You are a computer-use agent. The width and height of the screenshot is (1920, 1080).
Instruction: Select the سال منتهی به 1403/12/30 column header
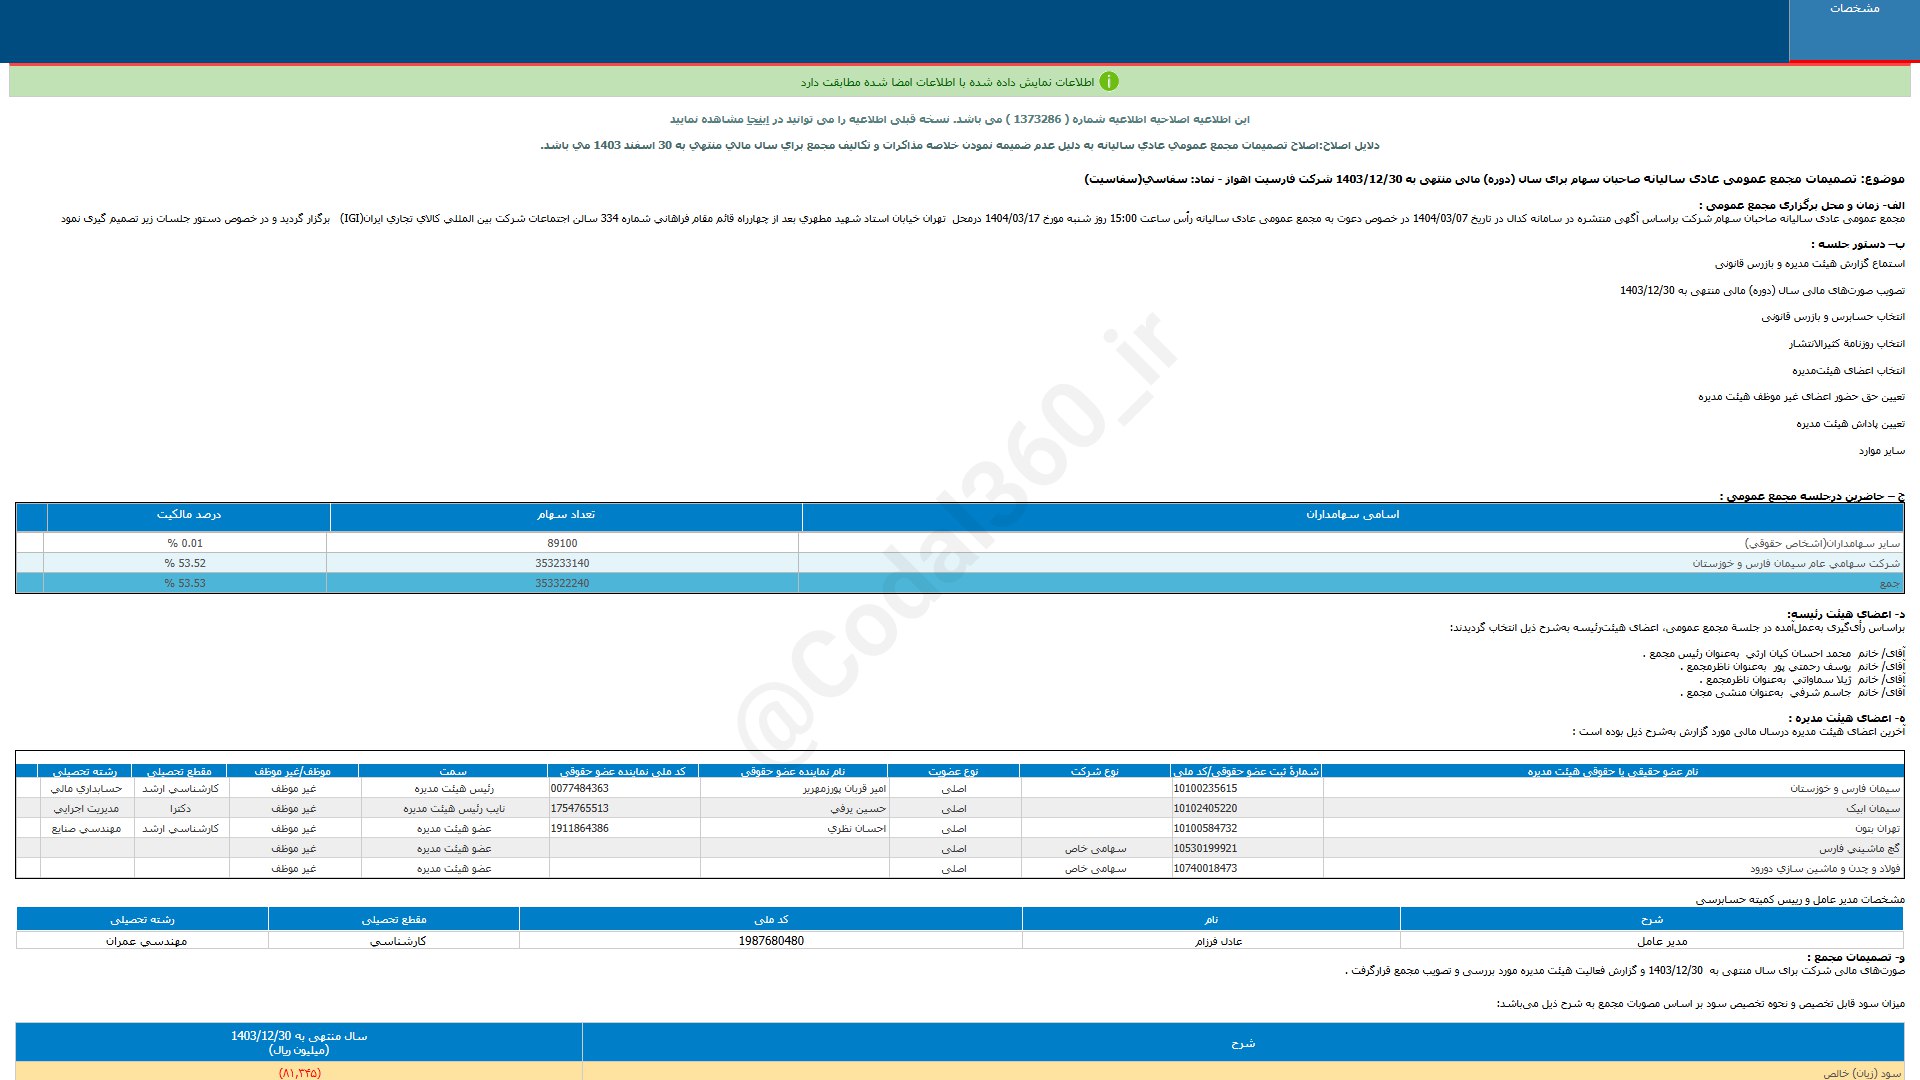click(299, 1042)
